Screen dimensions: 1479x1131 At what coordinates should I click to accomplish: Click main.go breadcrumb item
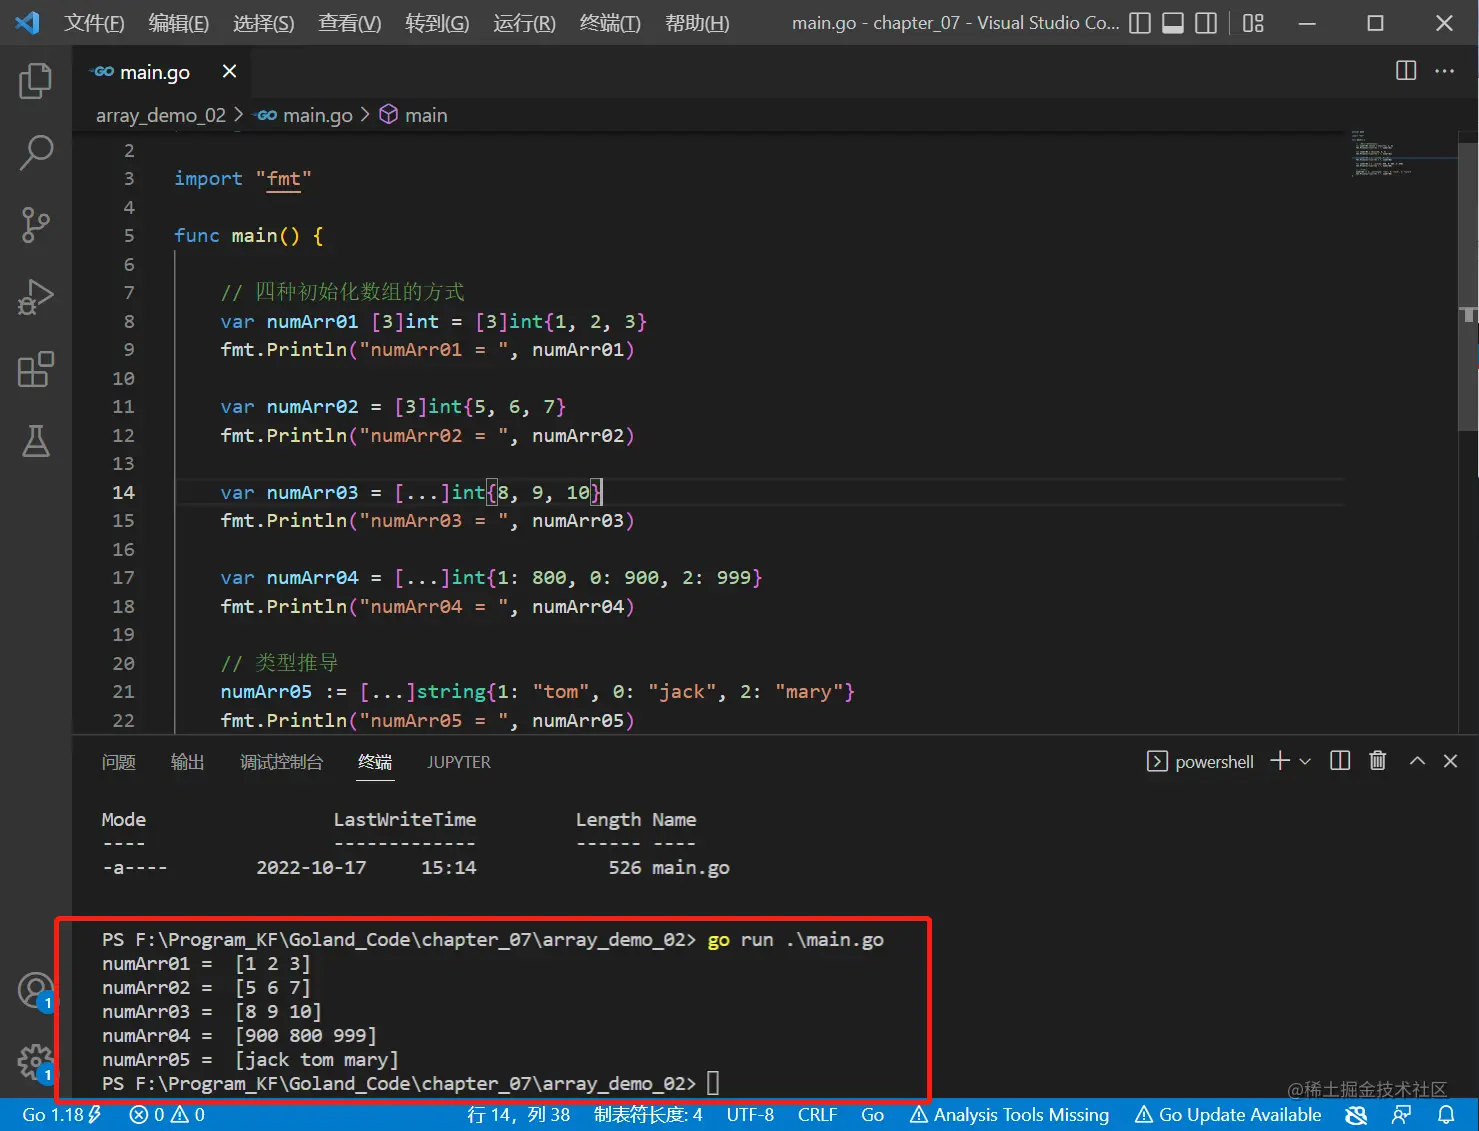pyautogui.click(x=304, y=115)
